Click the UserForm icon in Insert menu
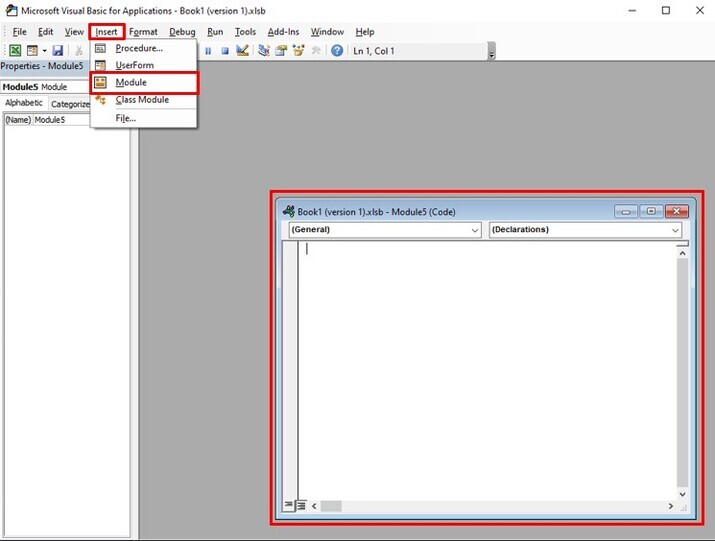The width and height of the screenshot is (715, 541). [x=100, y=65]
